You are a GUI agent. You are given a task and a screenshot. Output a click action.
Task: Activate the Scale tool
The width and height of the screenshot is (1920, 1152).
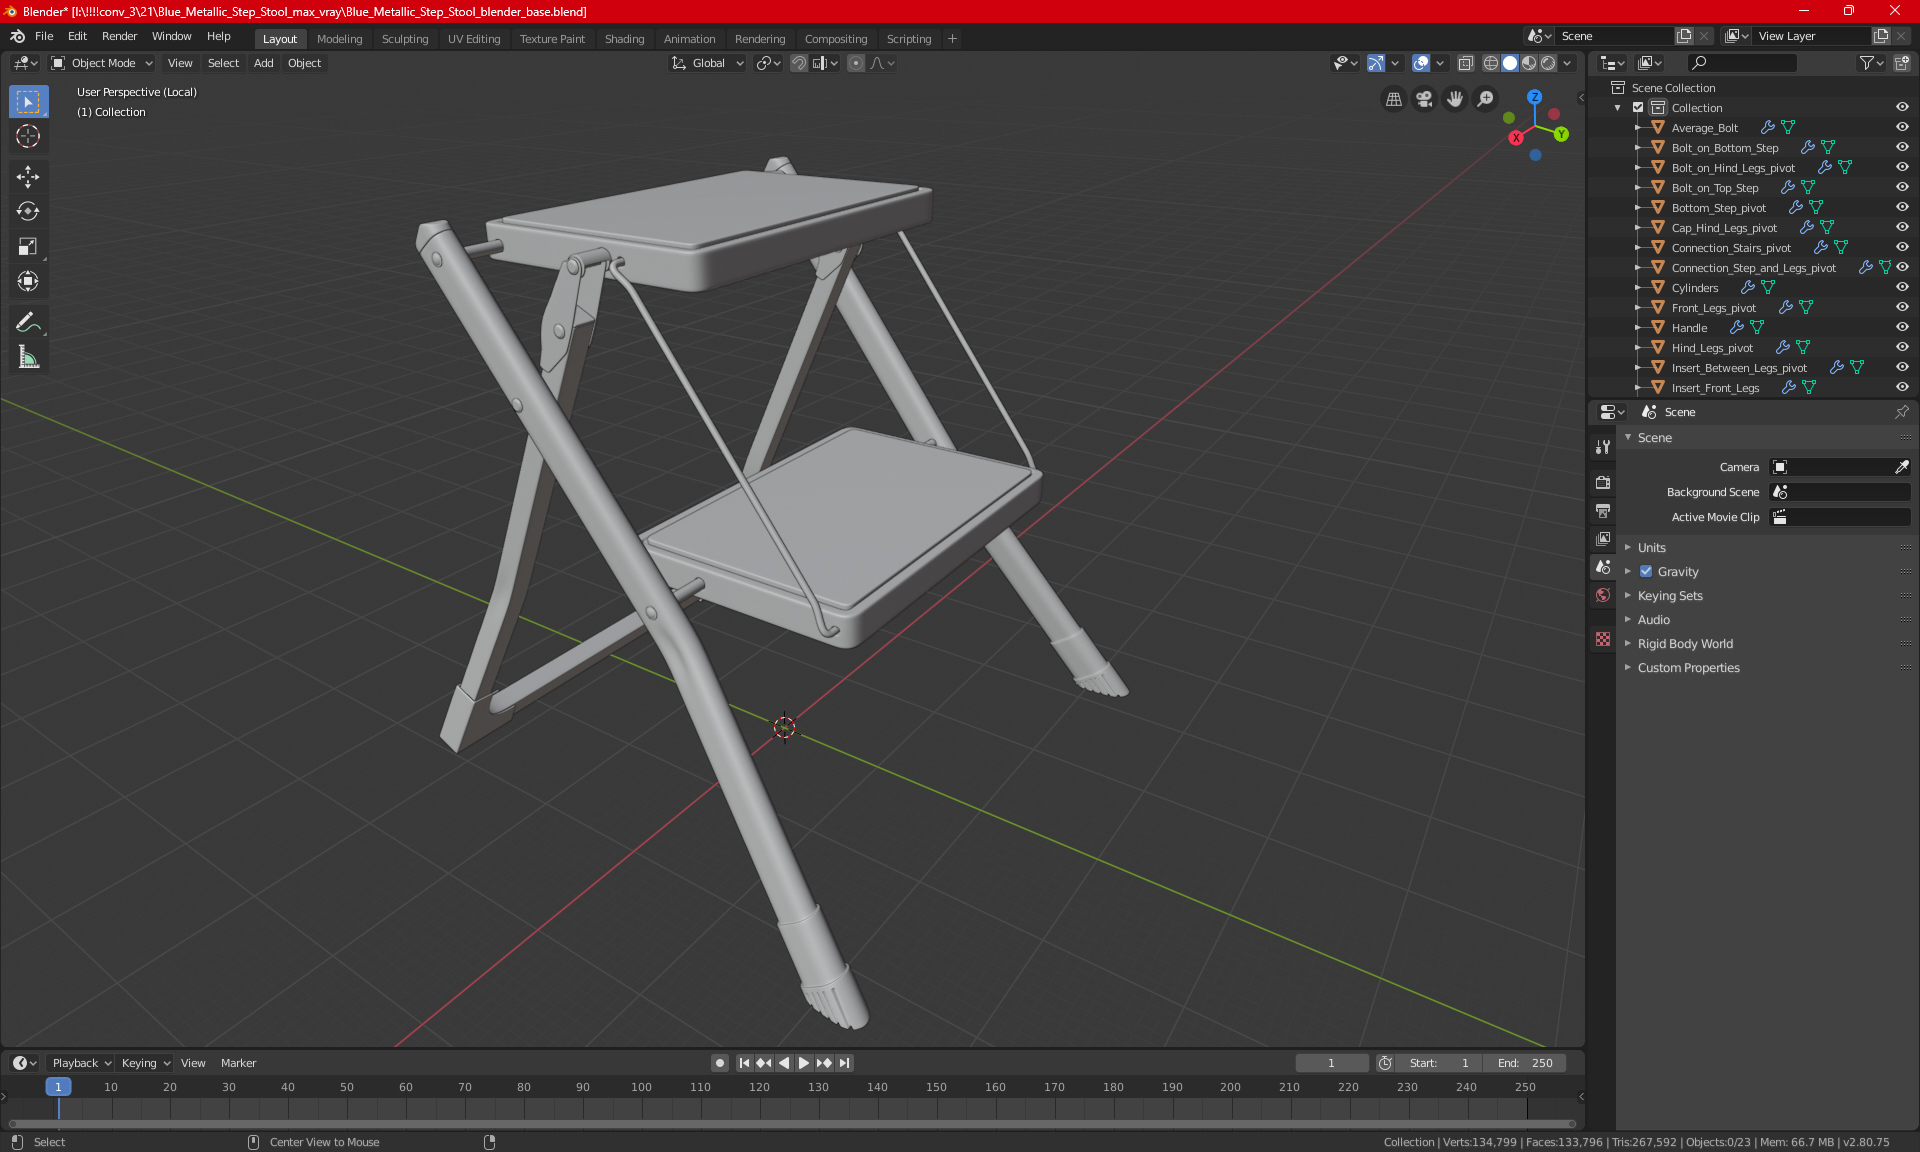pos(28,246)
